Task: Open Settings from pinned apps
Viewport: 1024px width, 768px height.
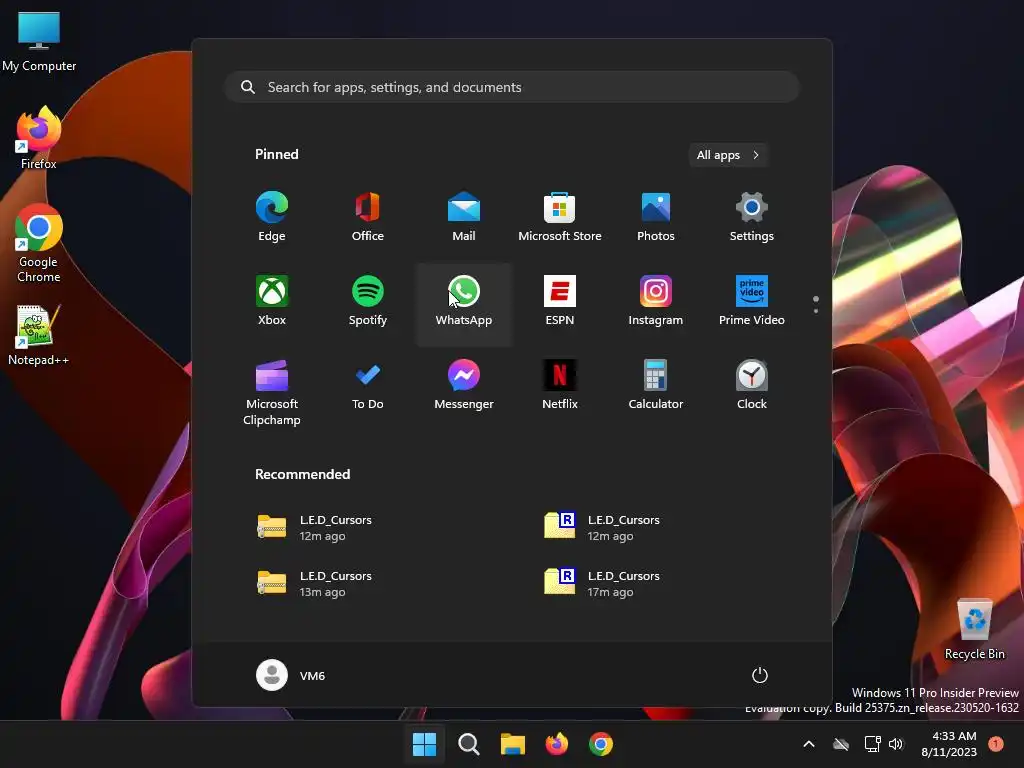Action: (x=752, y=217)
